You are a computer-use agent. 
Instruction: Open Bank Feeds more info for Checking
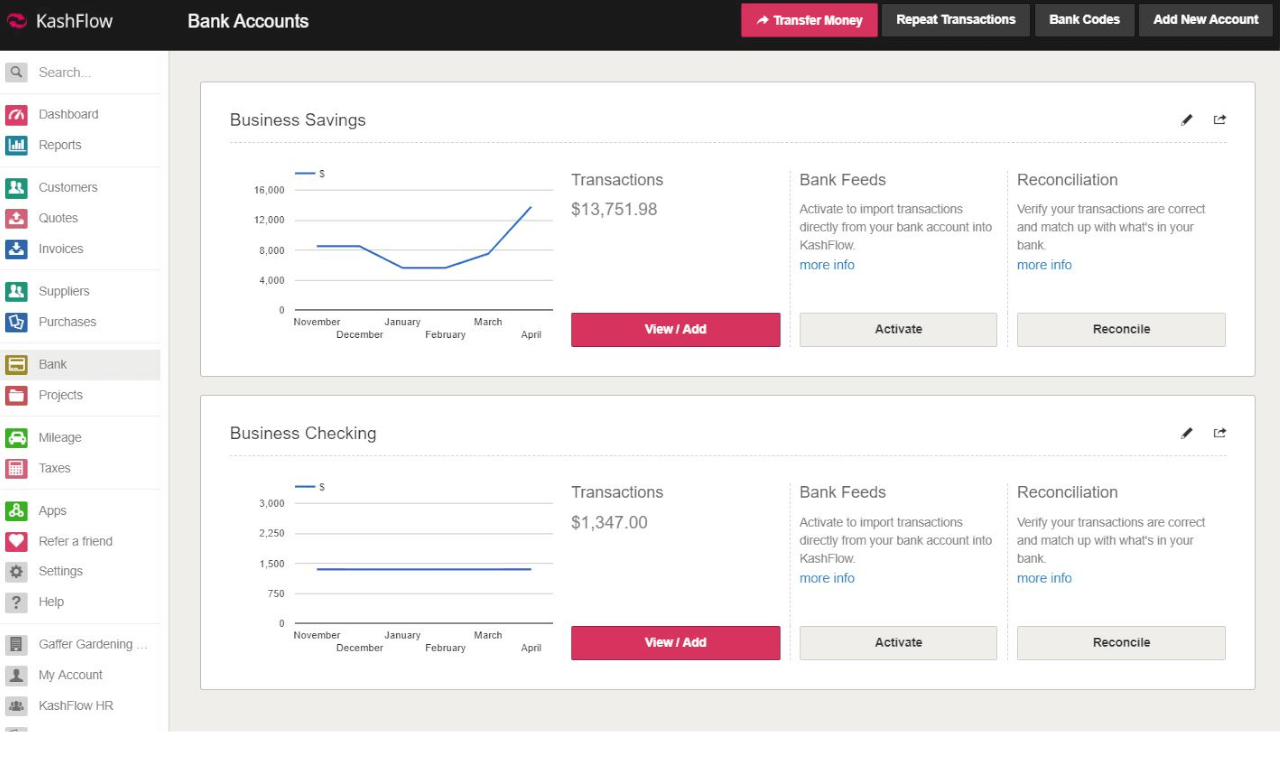827,578
